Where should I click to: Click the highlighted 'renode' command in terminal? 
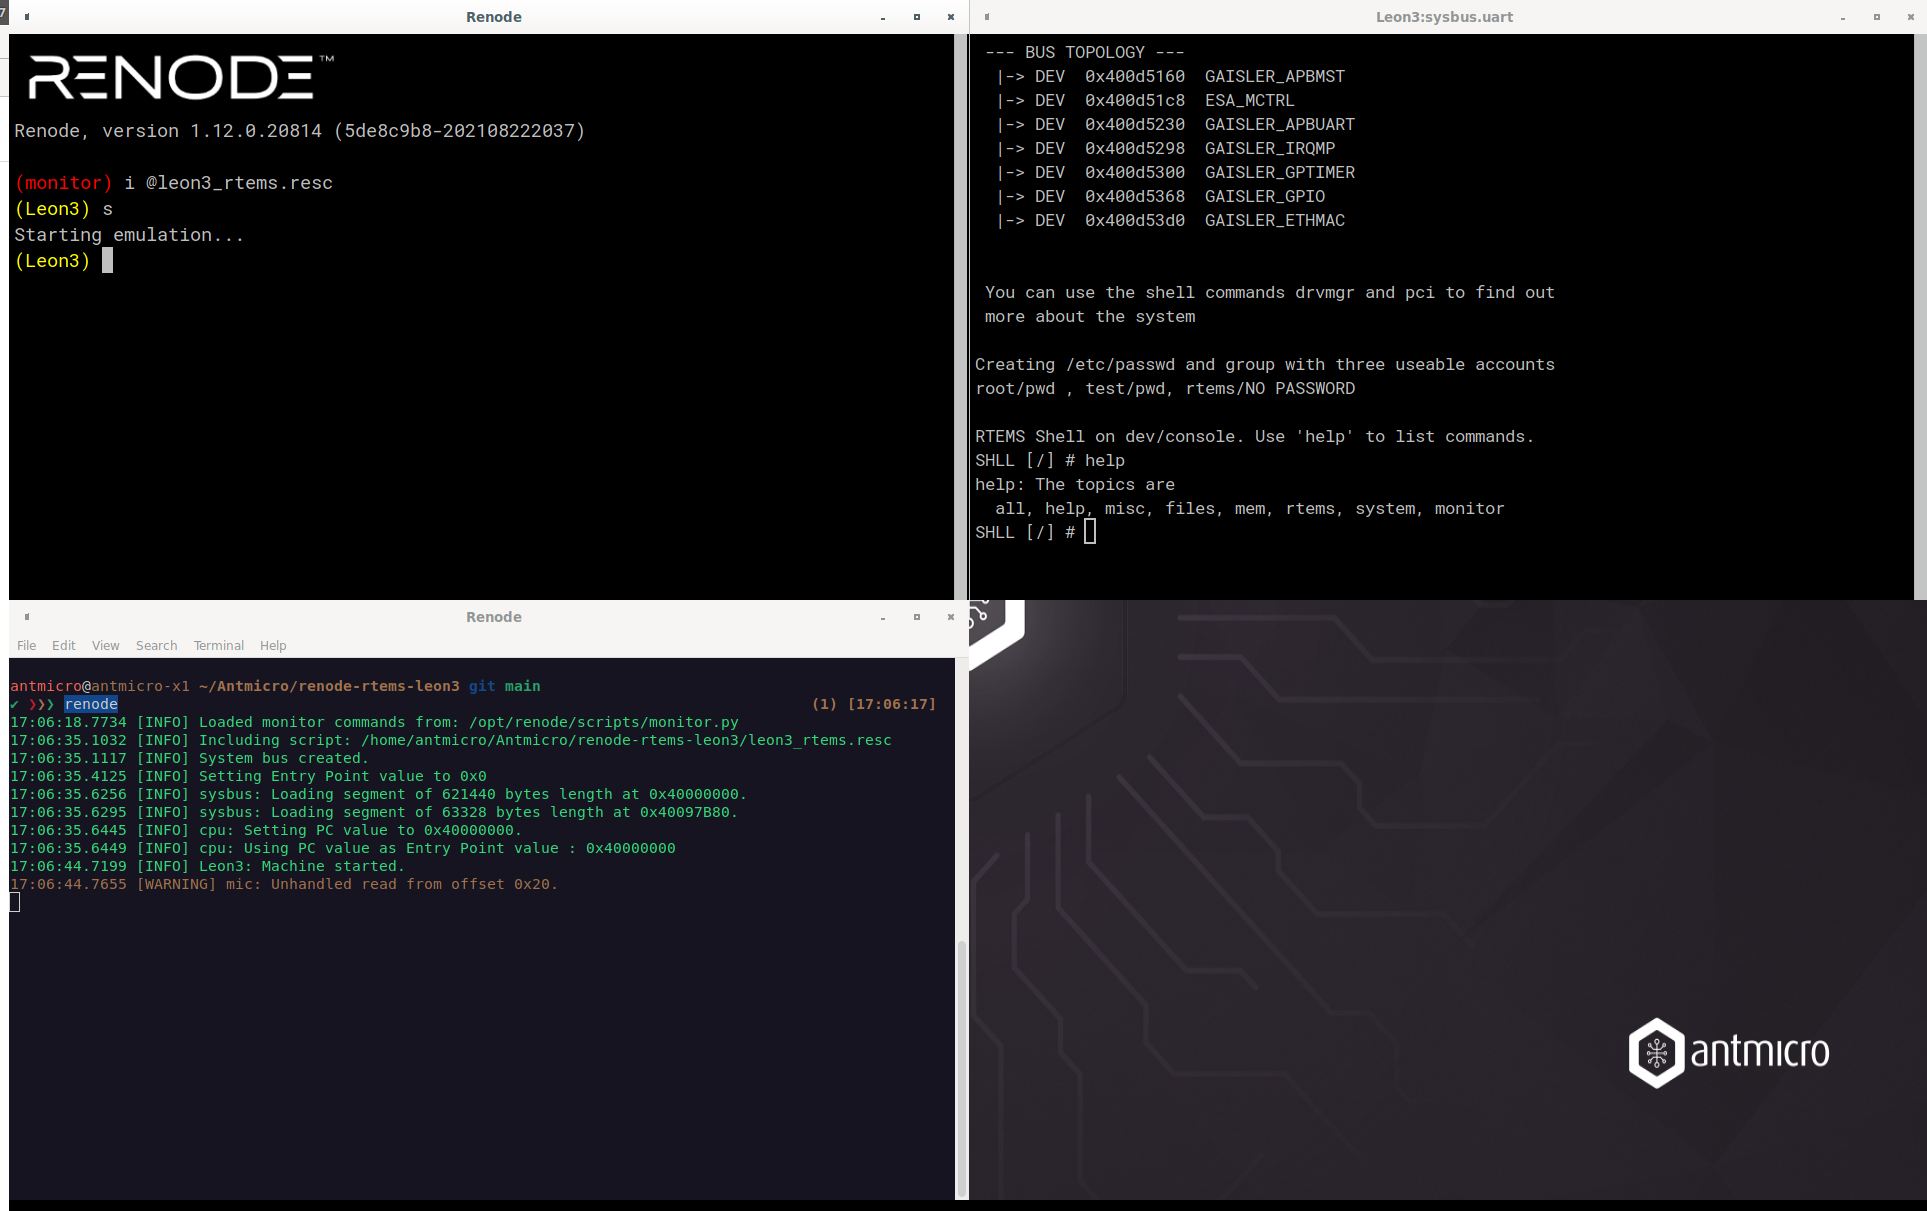click(x=91, y=704)
